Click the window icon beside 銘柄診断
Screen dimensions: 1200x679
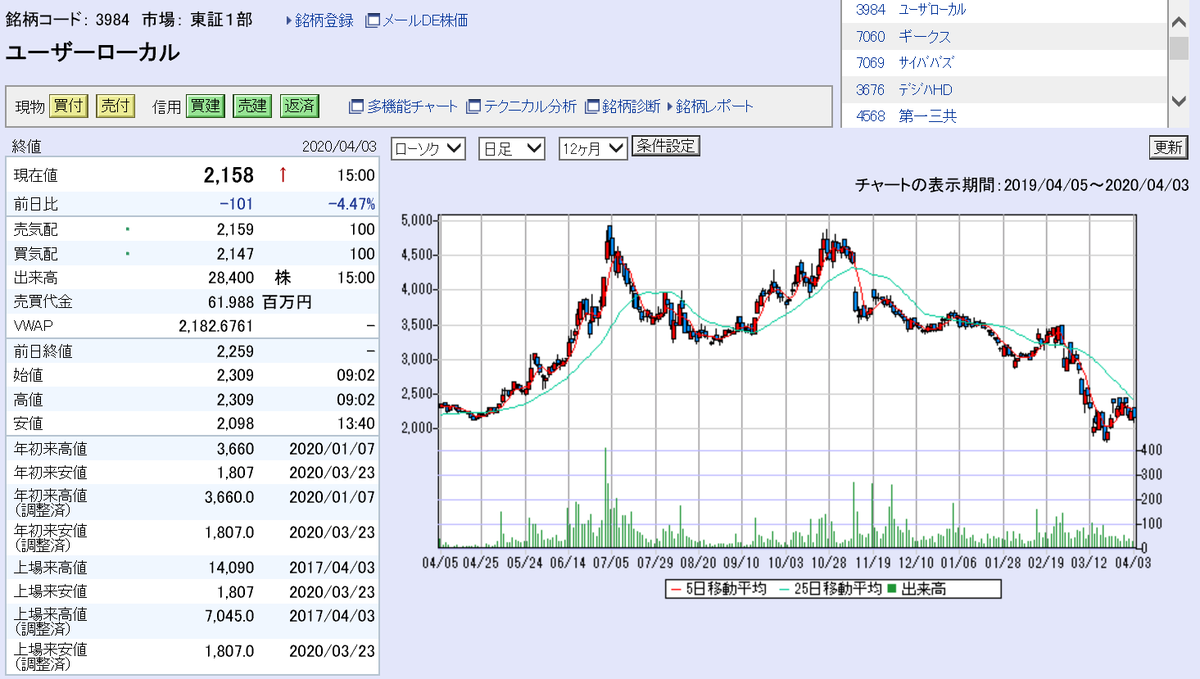click(x=592, y=106)
